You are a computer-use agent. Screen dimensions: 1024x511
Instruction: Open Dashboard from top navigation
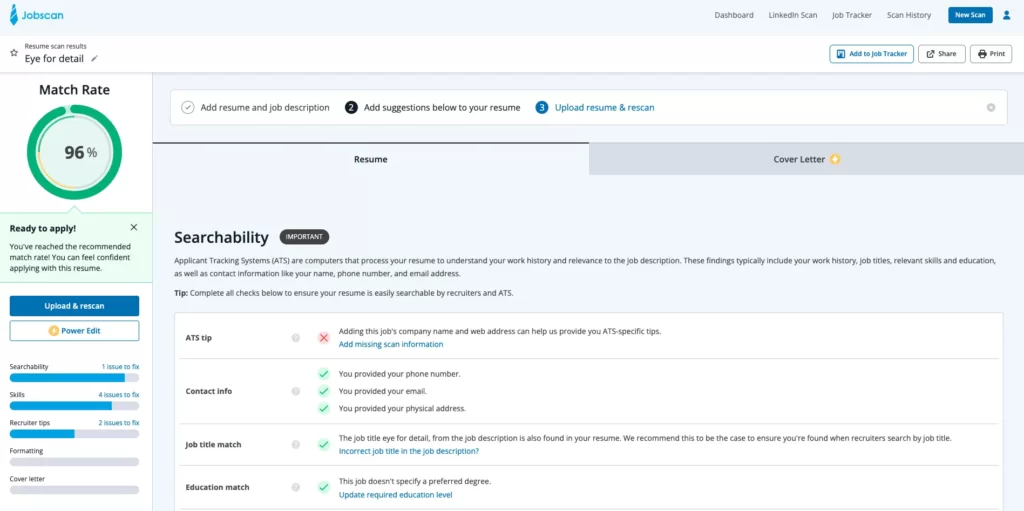click(734, 15)
